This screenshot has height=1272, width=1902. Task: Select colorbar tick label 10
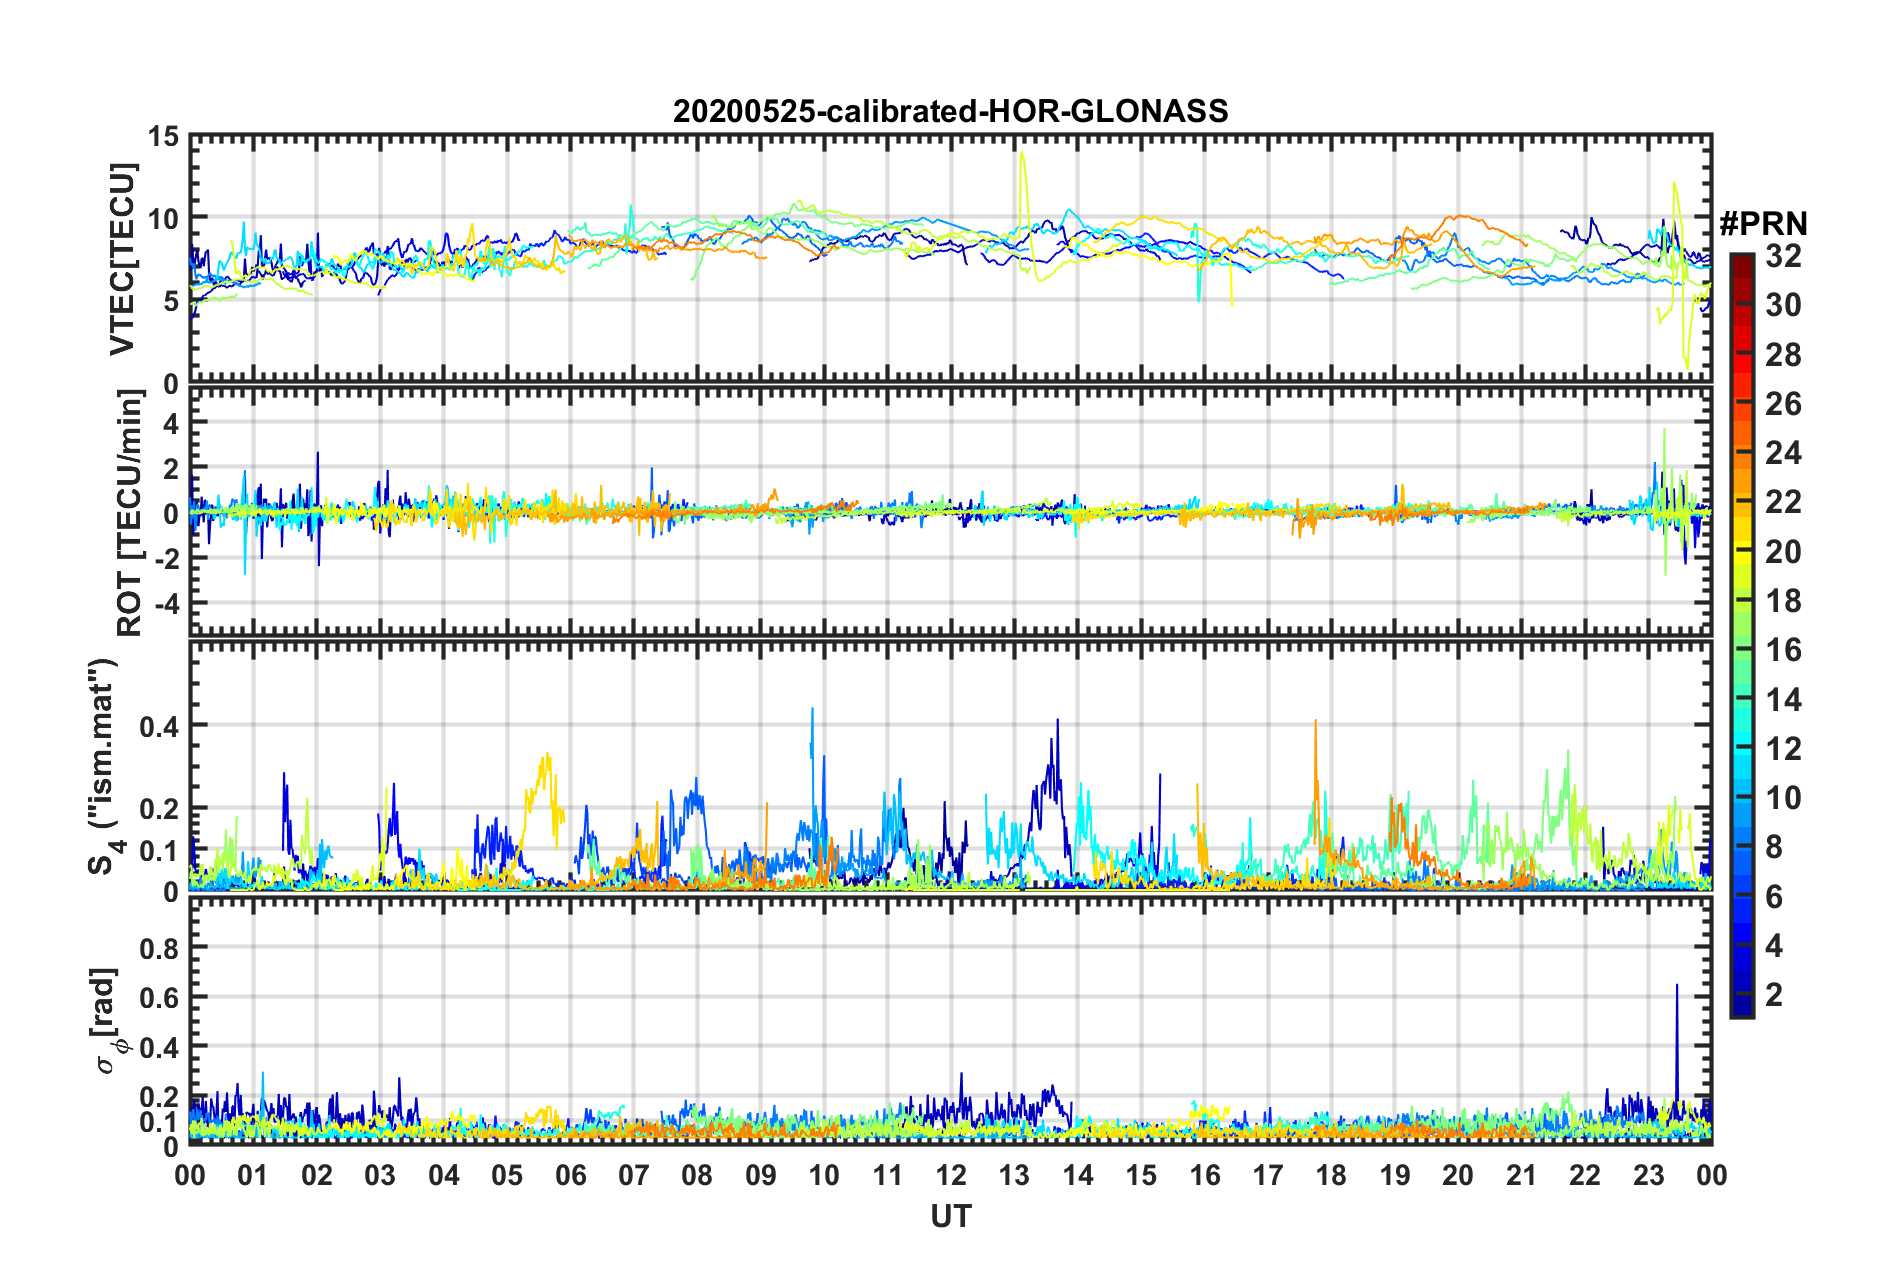pyautogui.click(x=1783, y=798)
